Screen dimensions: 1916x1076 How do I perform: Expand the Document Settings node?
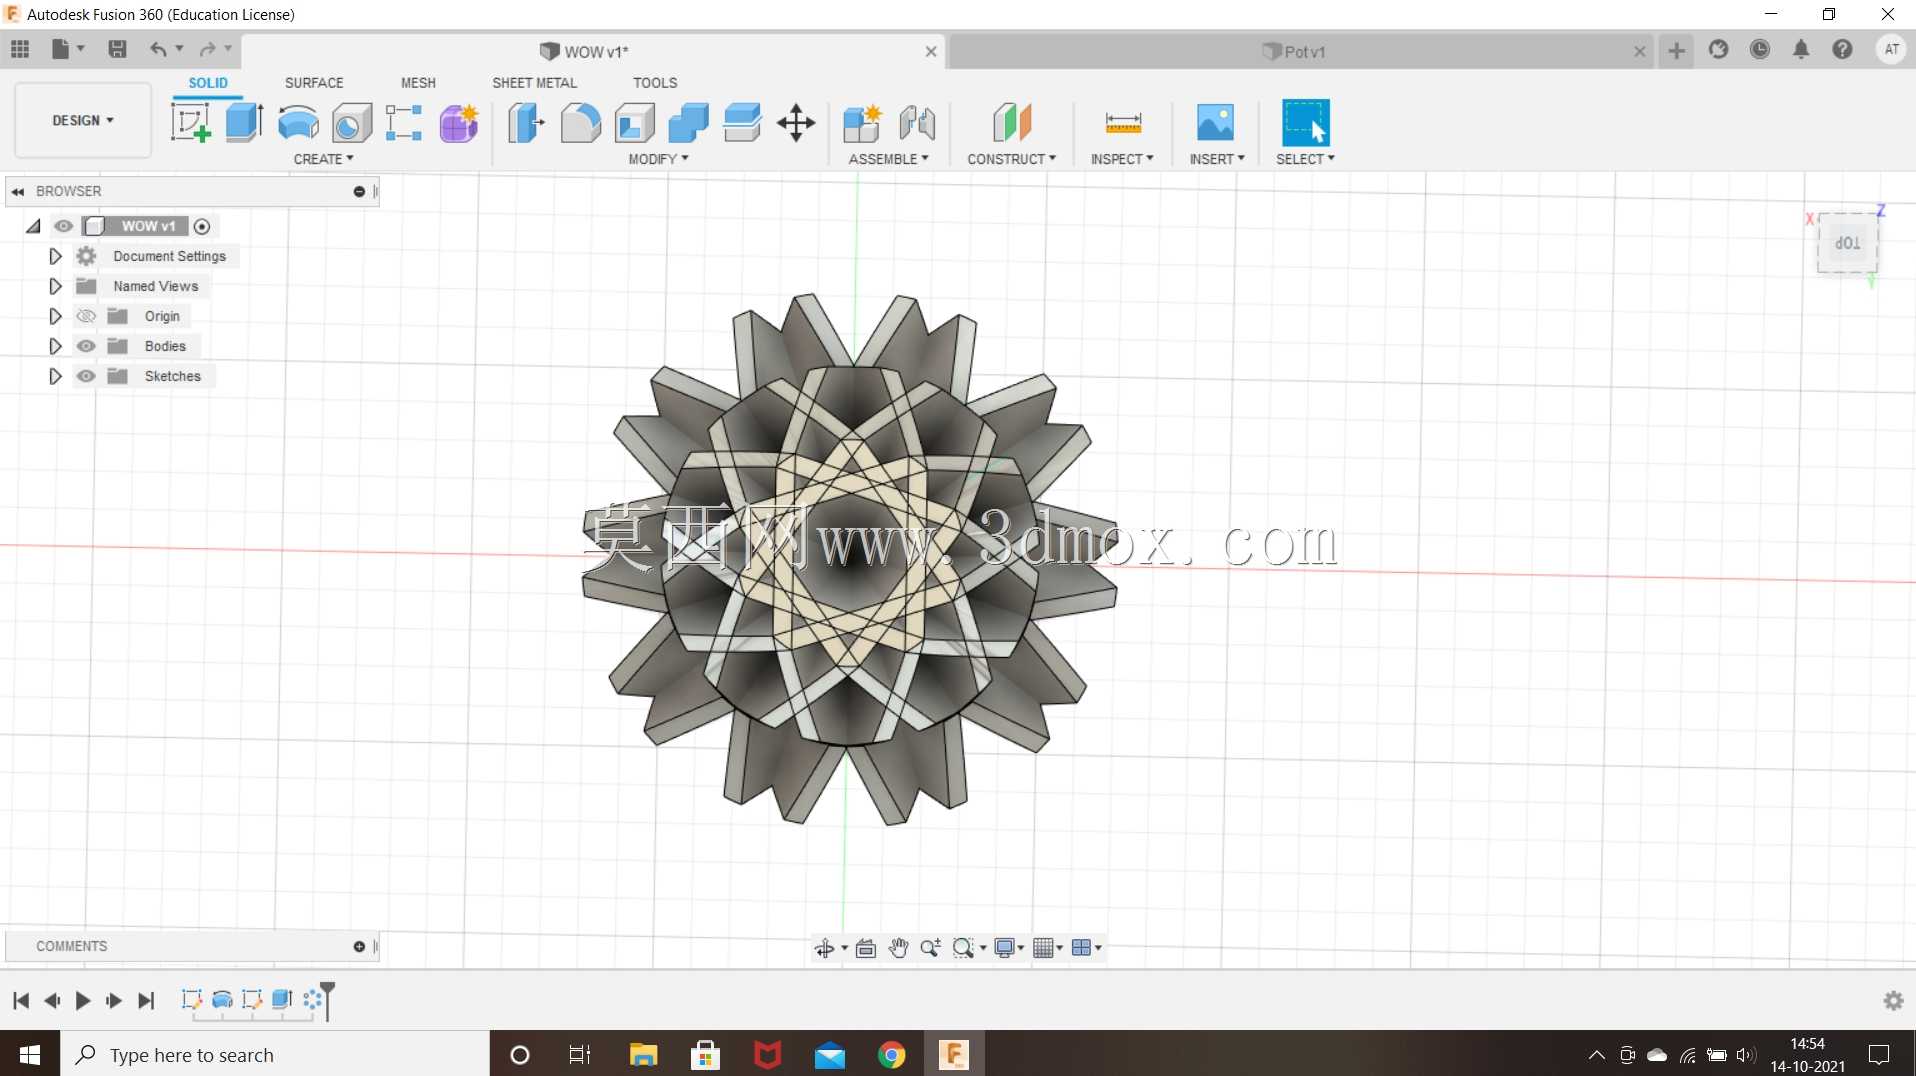pos(55,256)
